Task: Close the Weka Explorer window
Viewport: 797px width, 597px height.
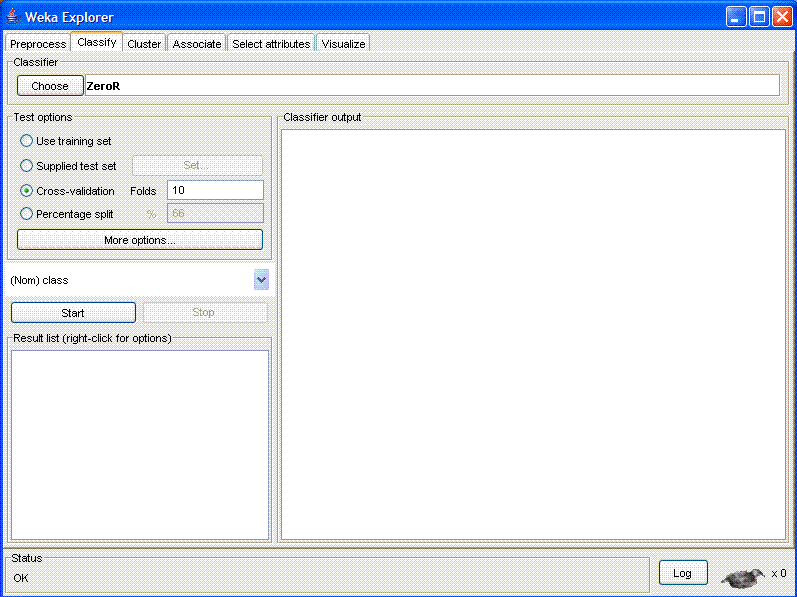Action: point(782,17)
